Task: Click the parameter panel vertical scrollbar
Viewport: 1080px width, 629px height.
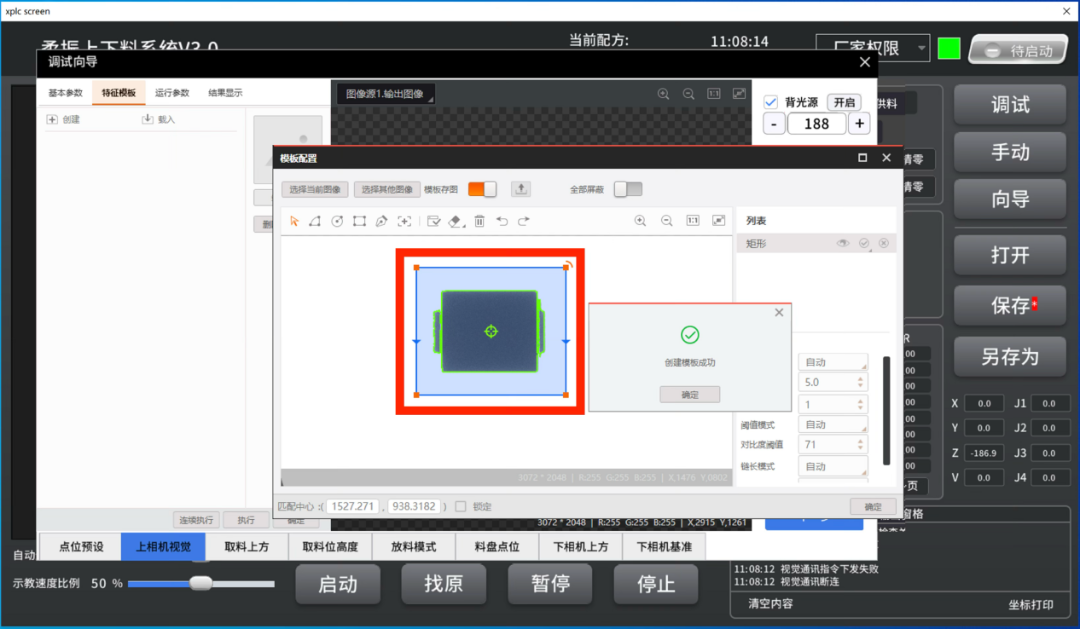Action: (886, 410)
